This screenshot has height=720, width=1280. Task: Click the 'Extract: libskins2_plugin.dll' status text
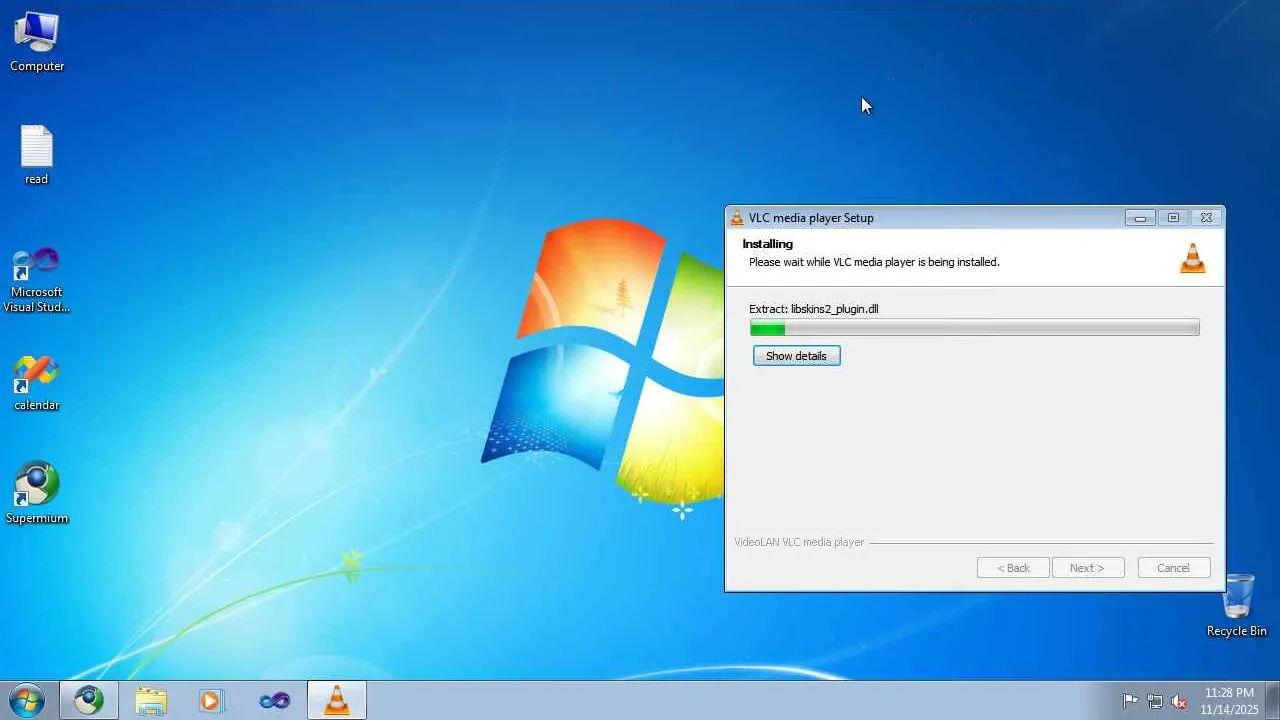point(814,309)
